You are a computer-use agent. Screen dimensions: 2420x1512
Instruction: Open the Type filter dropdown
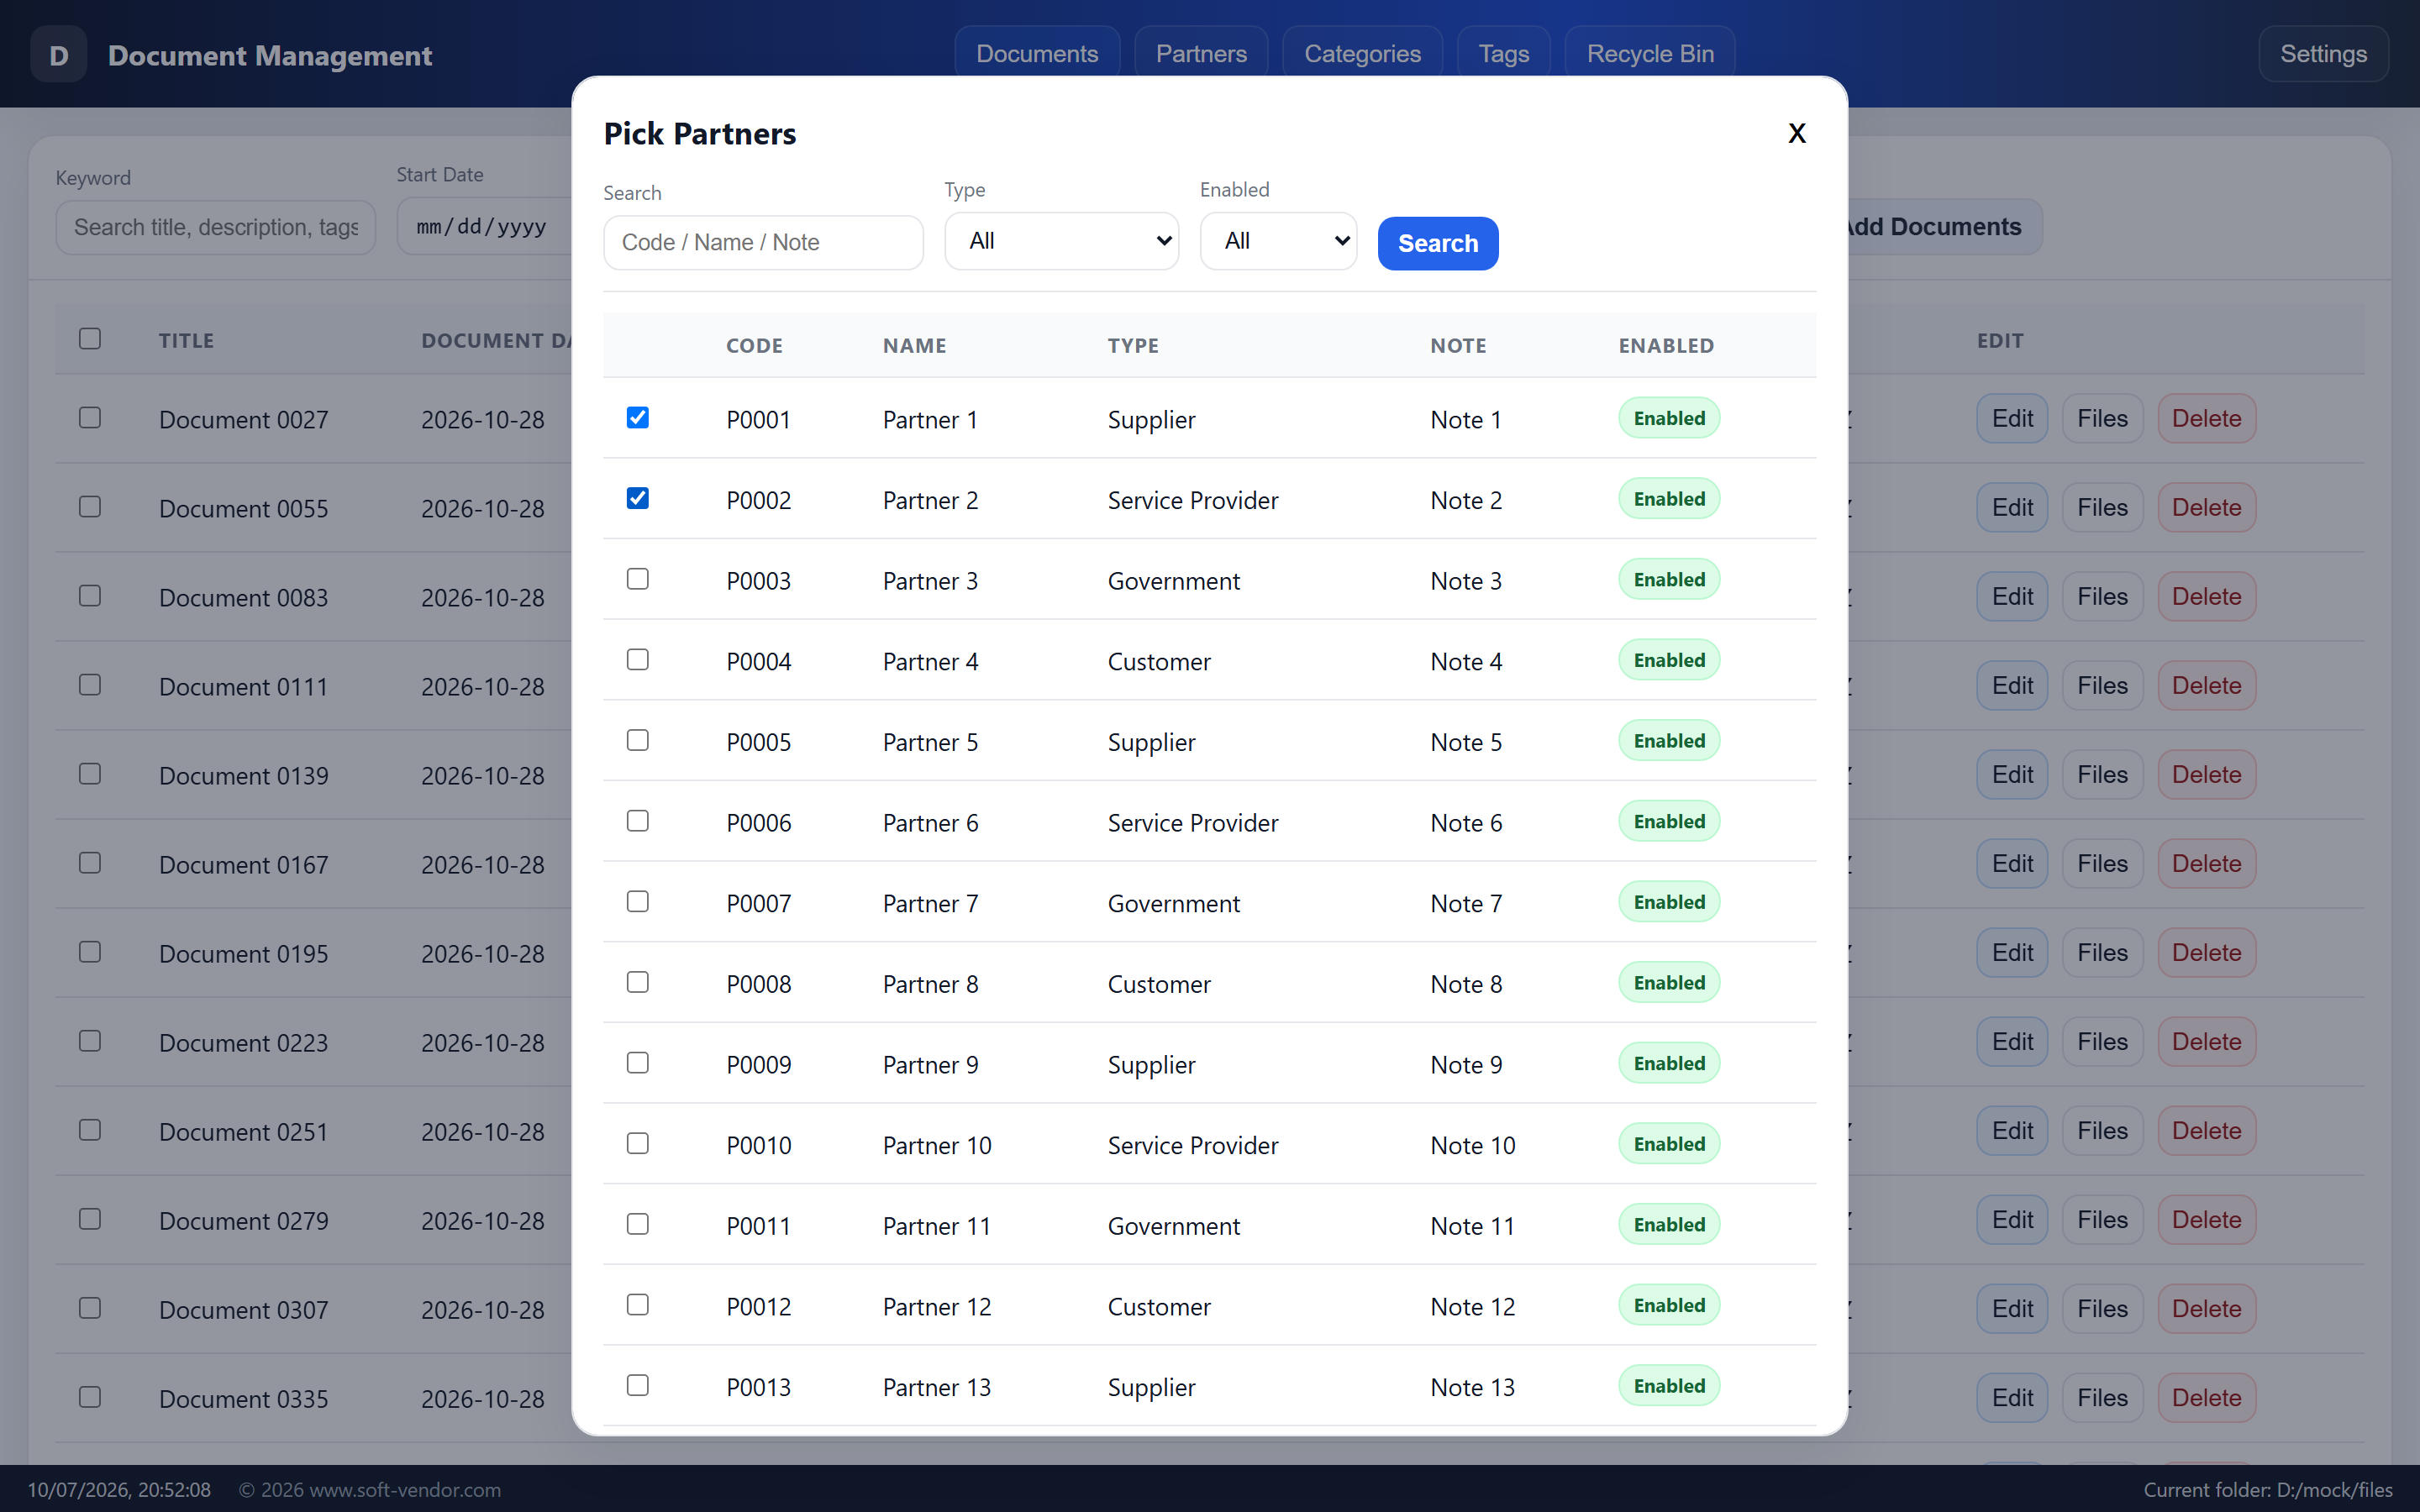tap(1061, 241)
